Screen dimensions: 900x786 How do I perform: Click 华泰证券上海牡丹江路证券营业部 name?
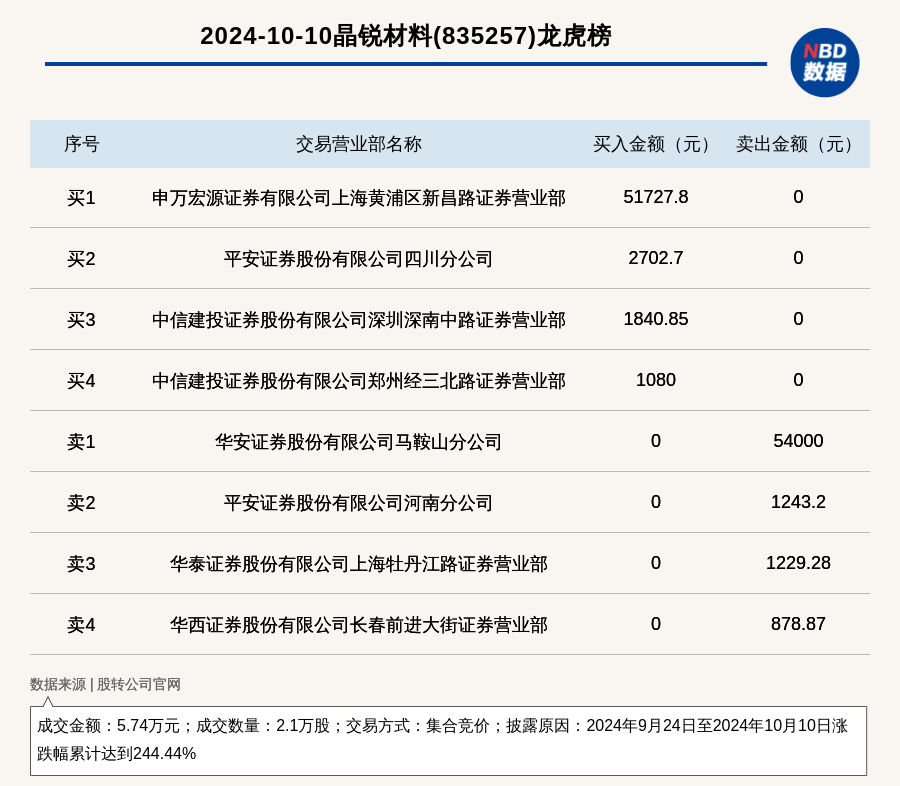click(359, 564)
